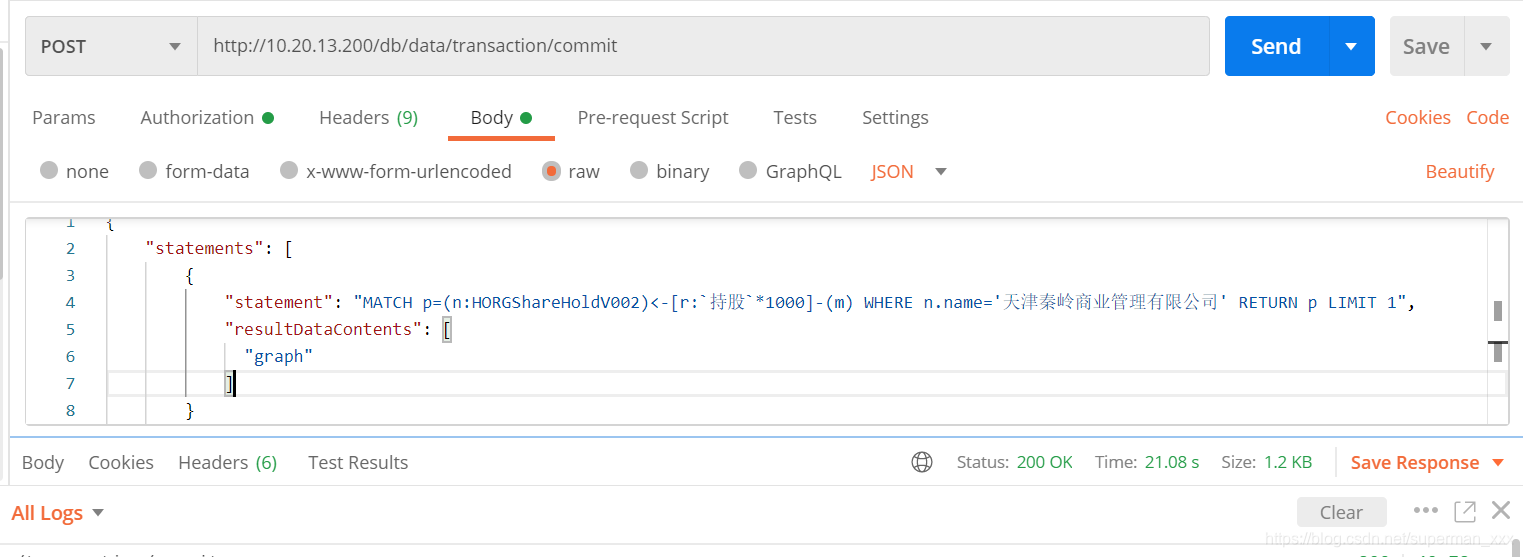The width and height of the screenshot is (1523, 557).
Task: Expand the Send button arrow menu
Action: coord(1351,46)
